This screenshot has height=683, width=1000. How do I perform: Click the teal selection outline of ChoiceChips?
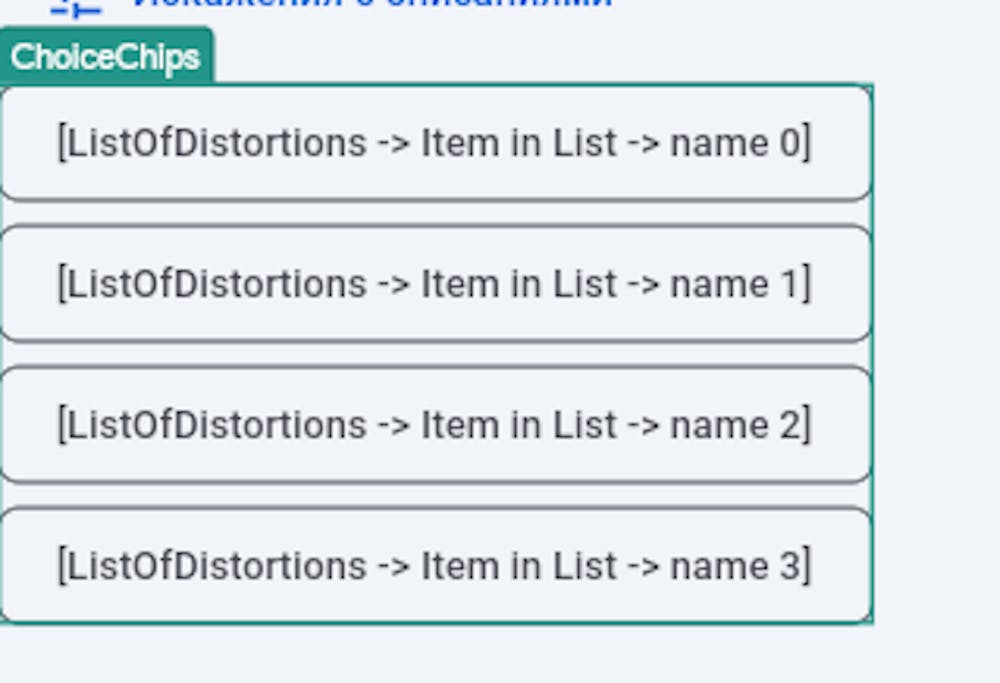pyautogui.click(x=874, y=350)
